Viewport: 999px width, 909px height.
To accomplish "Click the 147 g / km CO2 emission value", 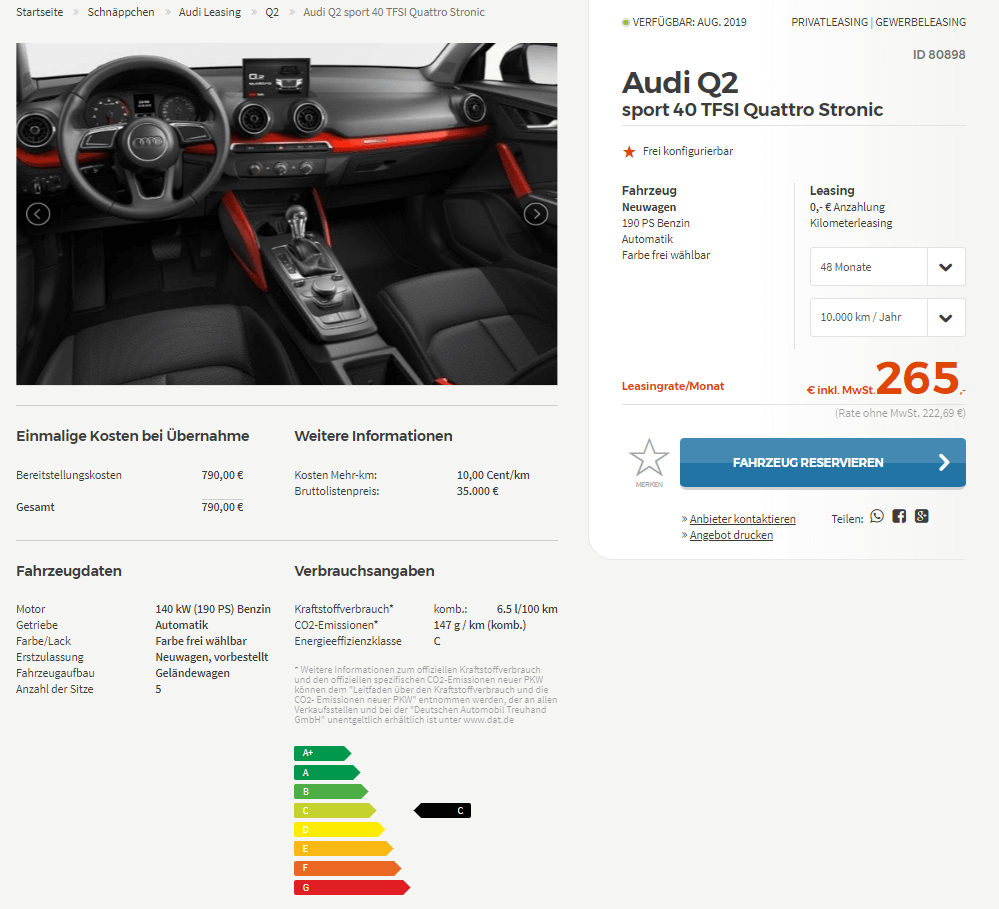I will pyautogui.click(x=480, y=625).
